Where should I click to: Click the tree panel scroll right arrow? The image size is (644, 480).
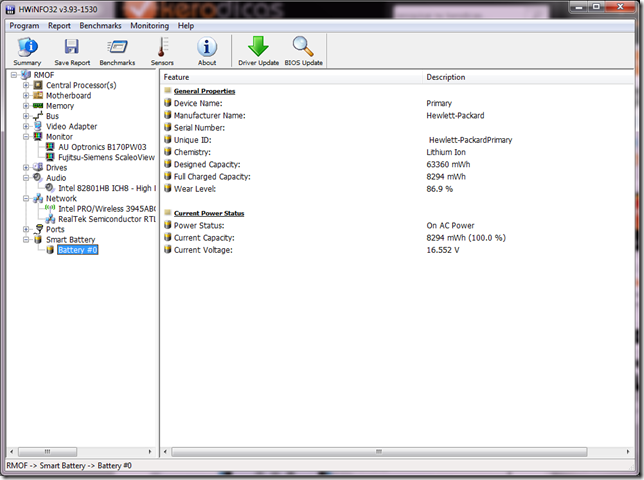150,452
